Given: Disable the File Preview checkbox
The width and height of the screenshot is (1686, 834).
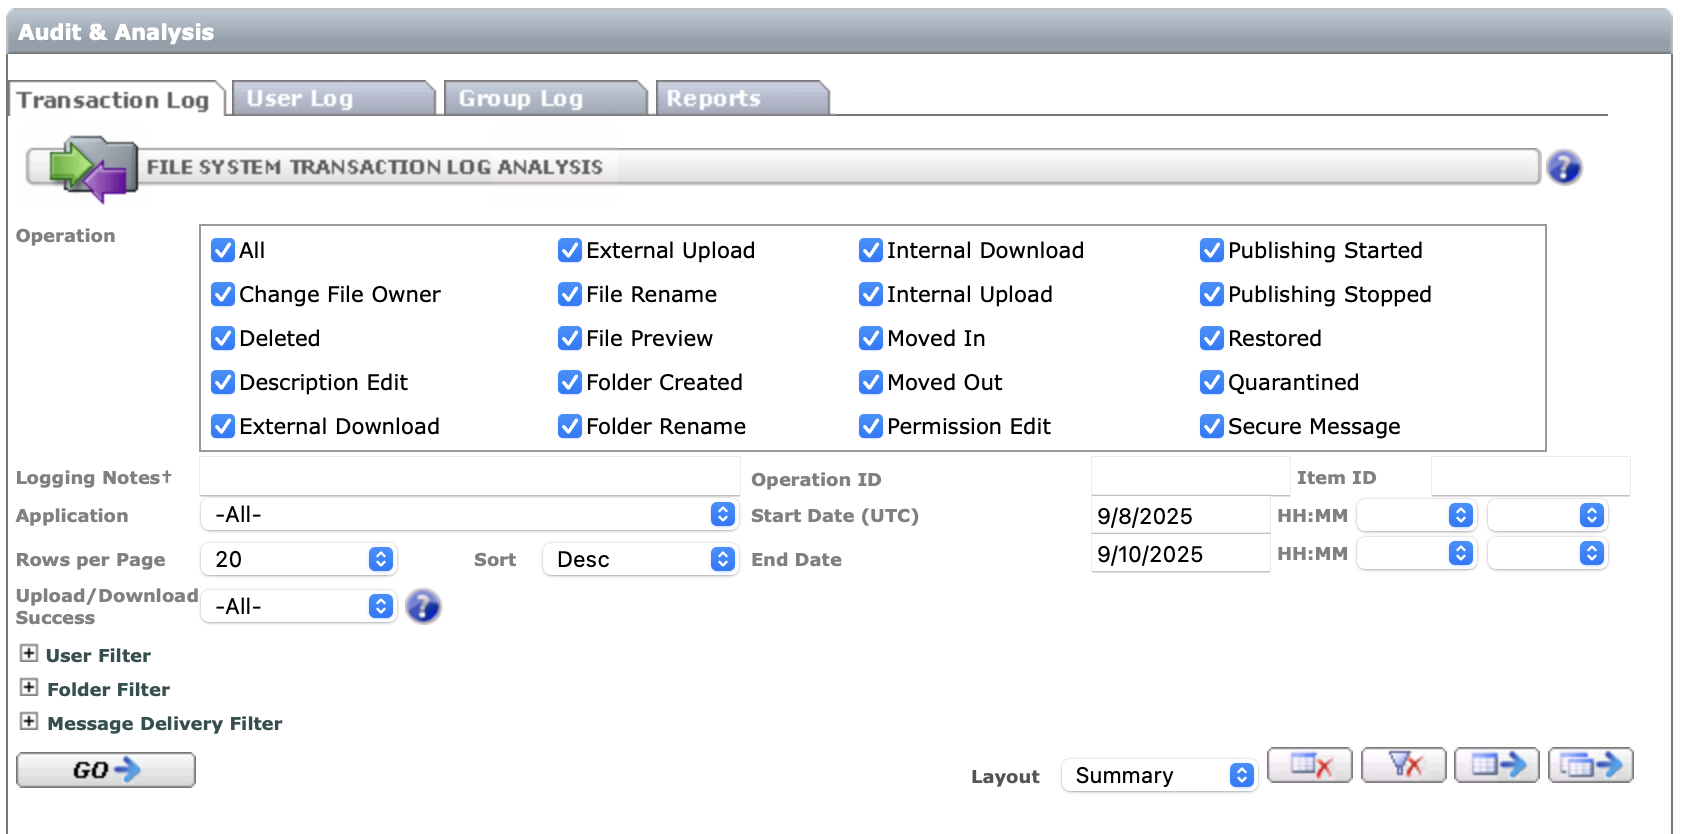Looking at the screenshot, I should coord(570,338).
